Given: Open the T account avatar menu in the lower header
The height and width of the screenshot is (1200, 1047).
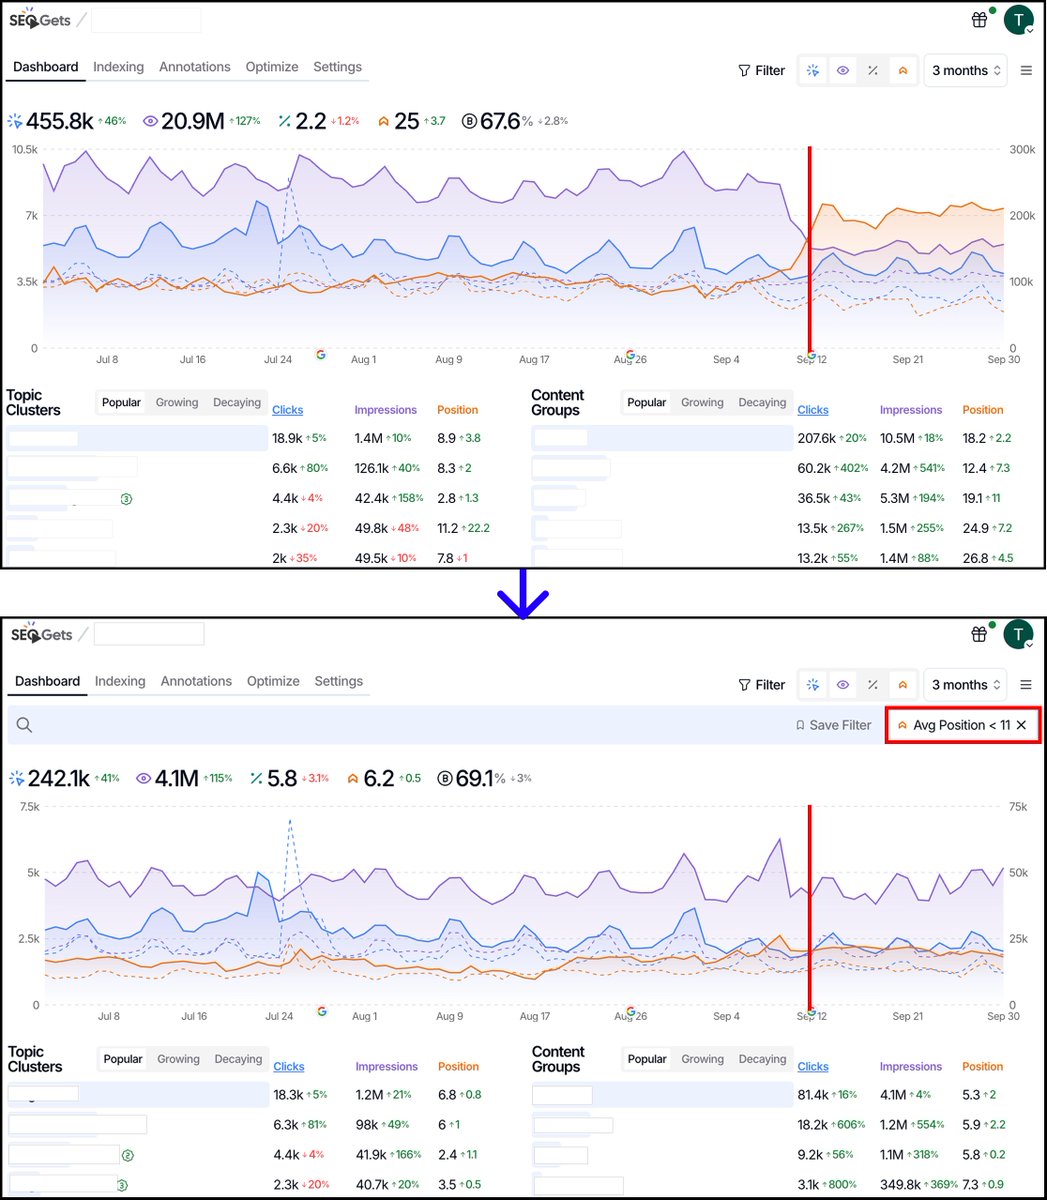Looking at the screenshot, I should pyautogui.click(x=1018, y=634).
